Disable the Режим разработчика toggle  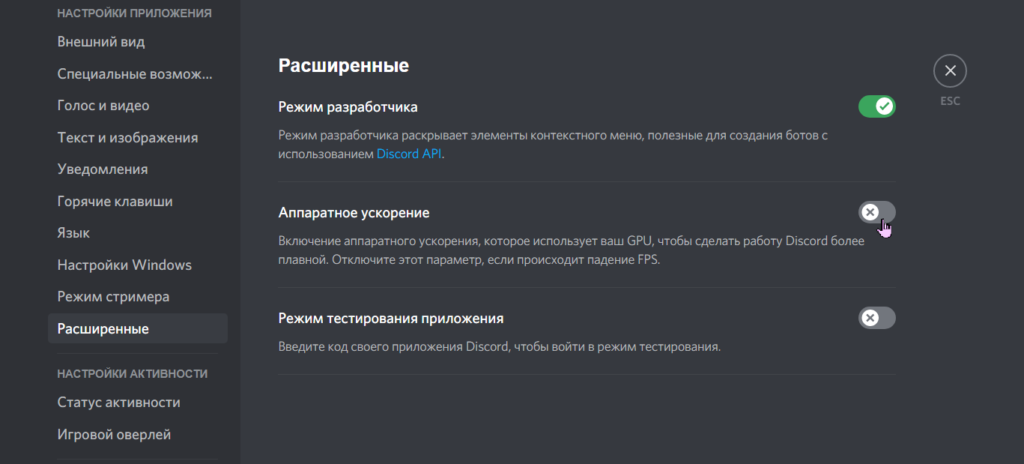(x=876, y=106)
